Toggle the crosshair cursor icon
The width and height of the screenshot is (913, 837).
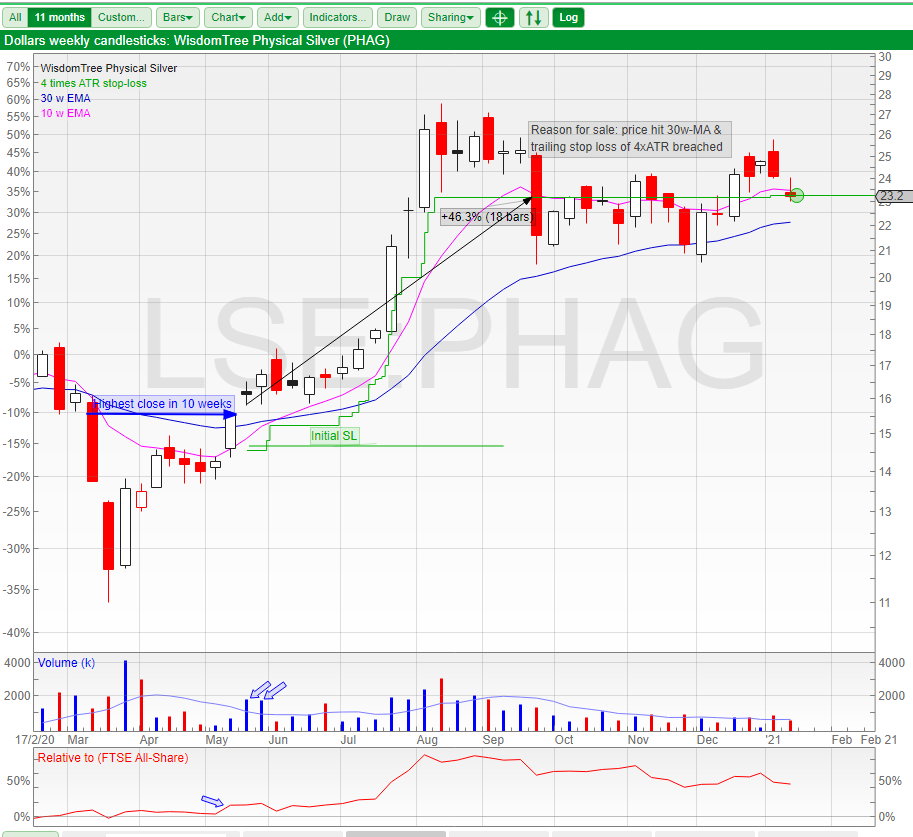tap(500, 17)
